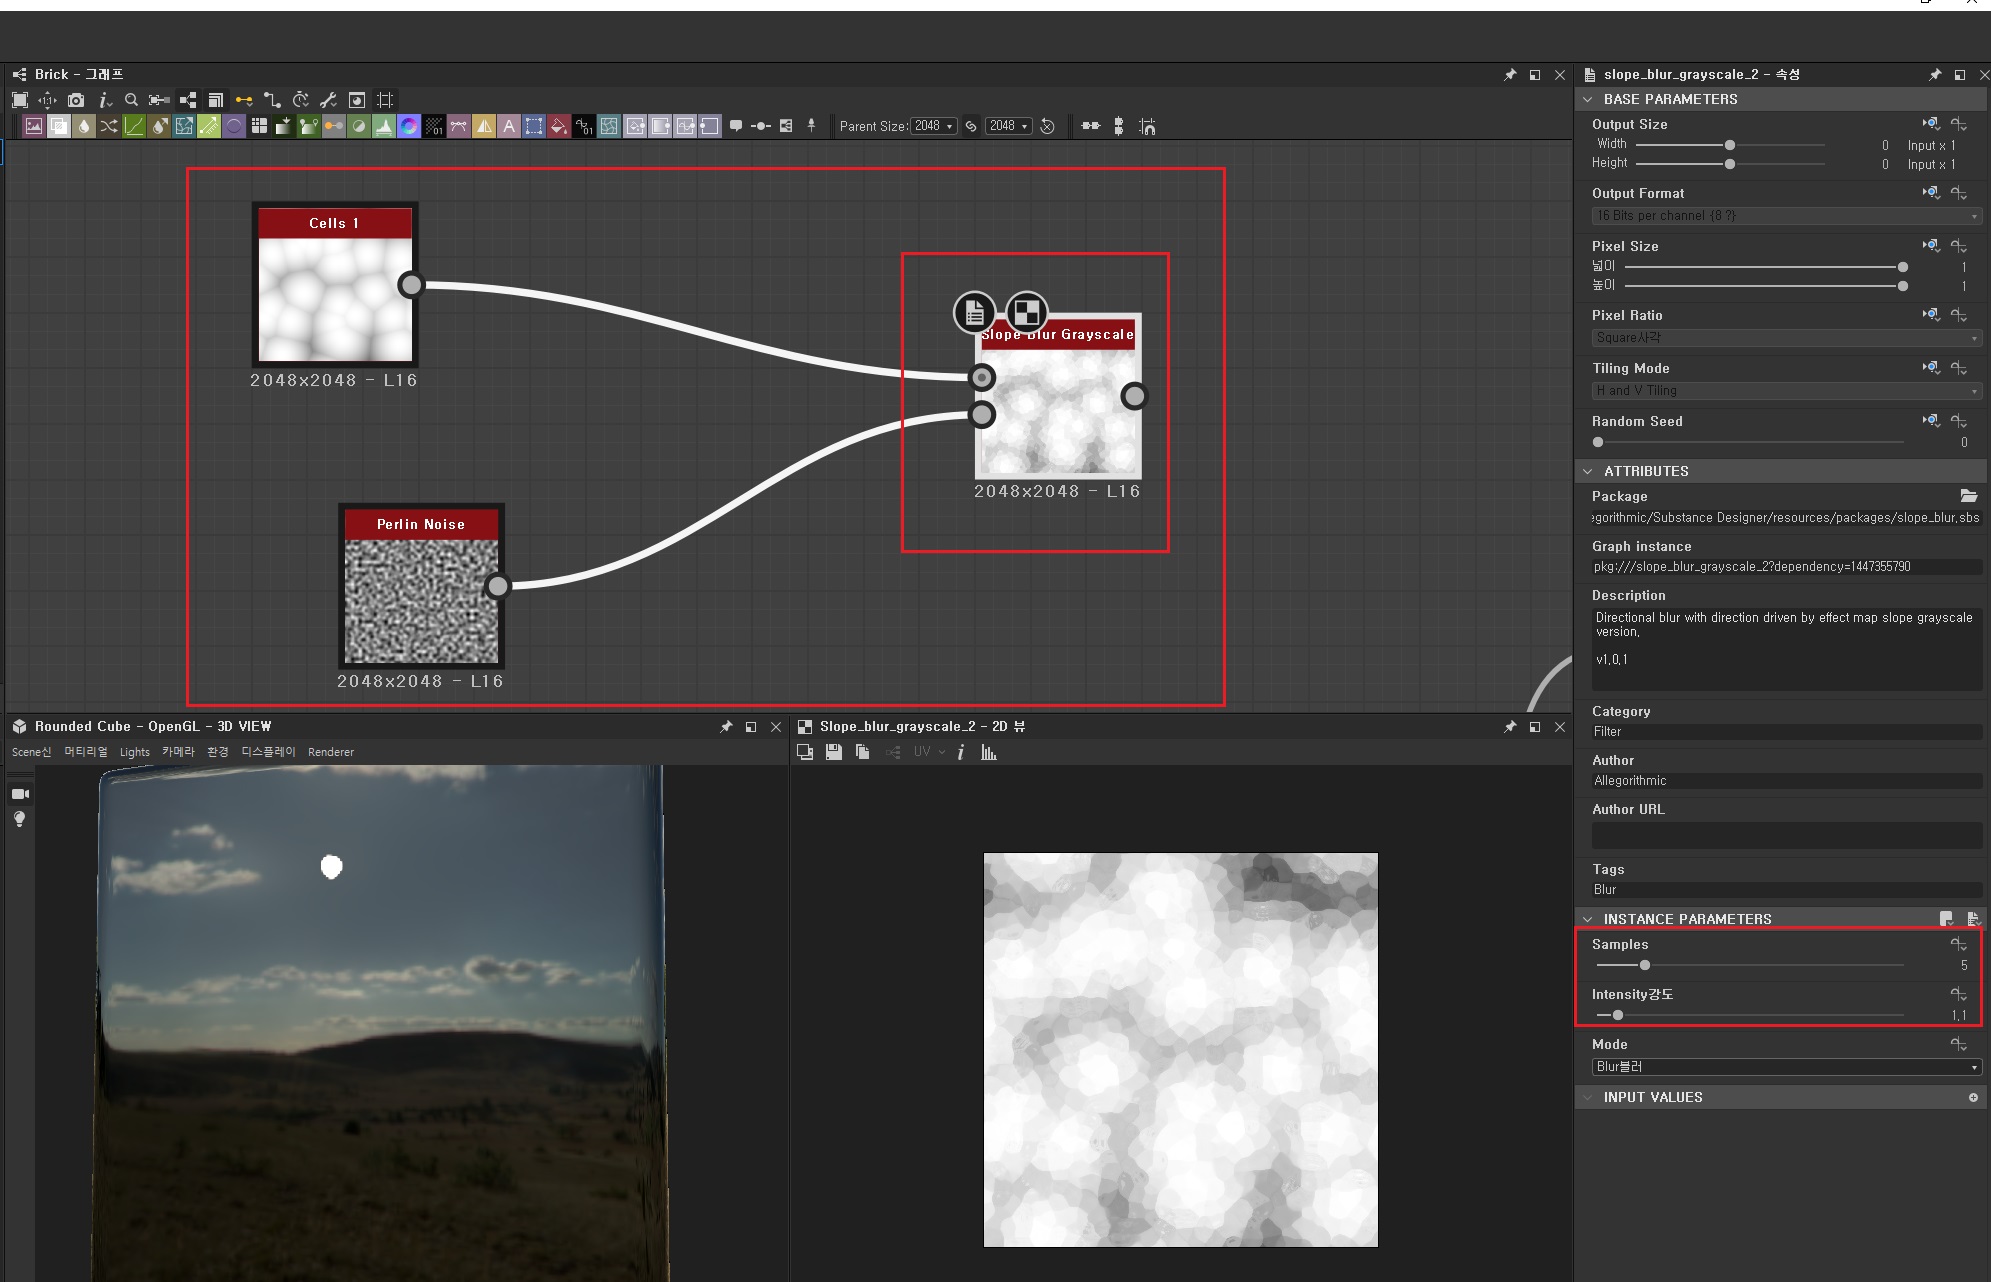Image resolution: width=1991 pixels, height=1282 pixels.
Task: Click the save icon in 2D view toolbar
Action: tap(833, 752)
